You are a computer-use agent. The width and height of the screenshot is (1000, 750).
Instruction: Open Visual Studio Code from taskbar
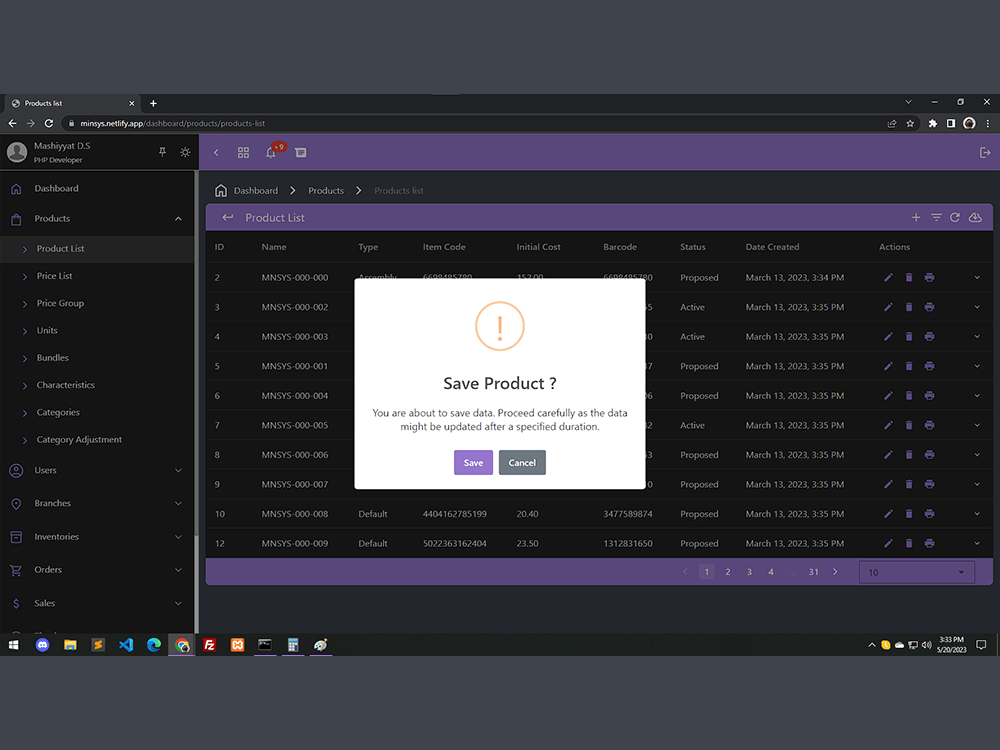(x=126, y=645)
